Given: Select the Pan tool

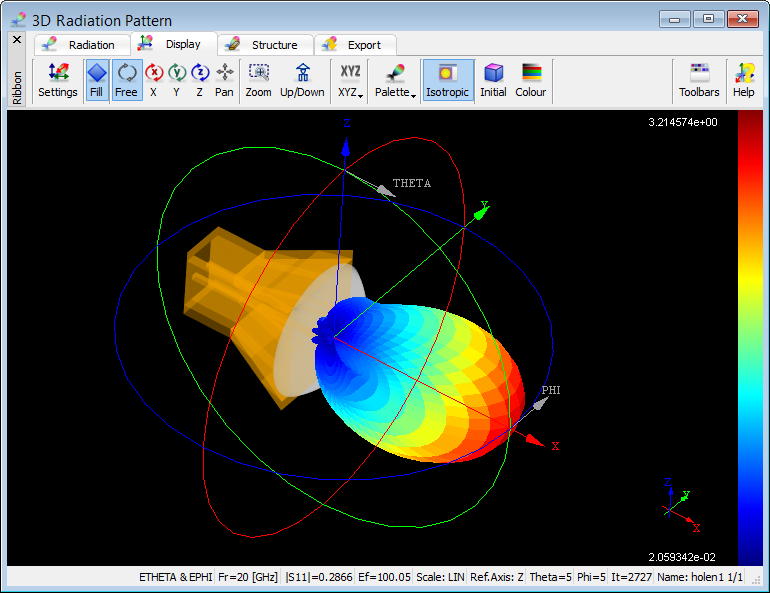Looking at the screenshot, I should 225,80.
